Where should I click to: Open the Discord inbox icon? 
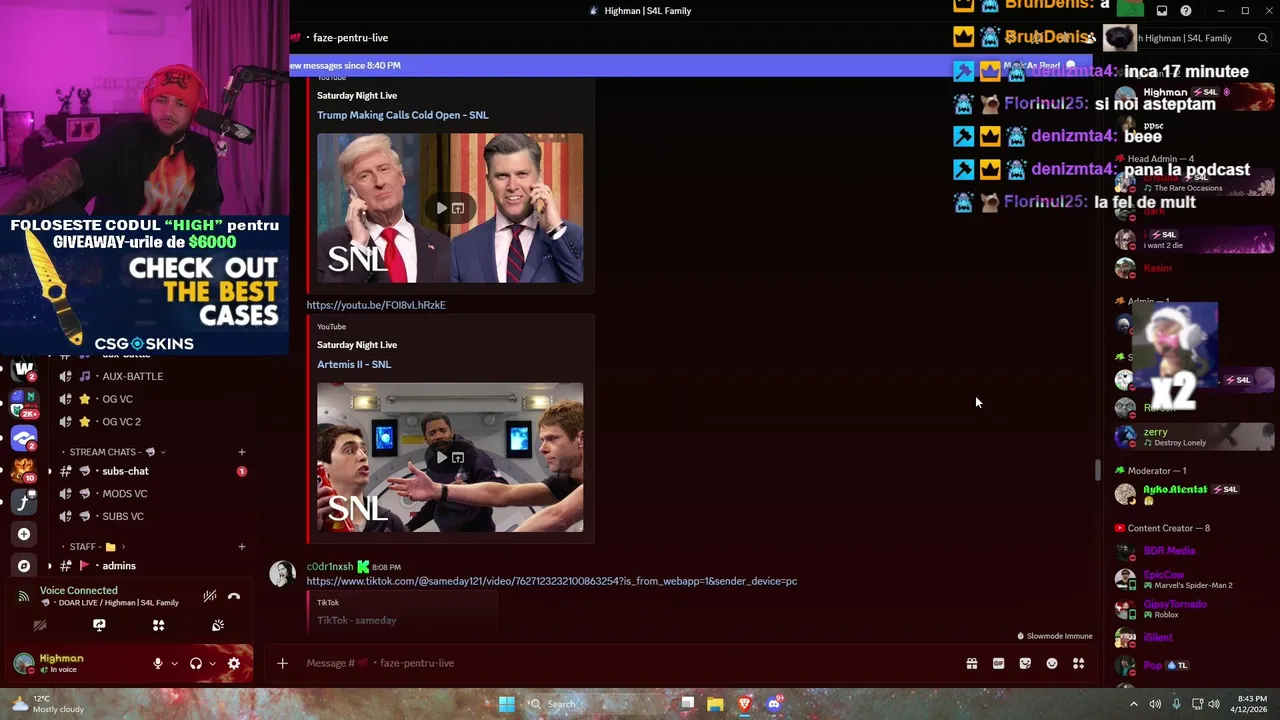pyautogui.click(x=1162, y=11)
